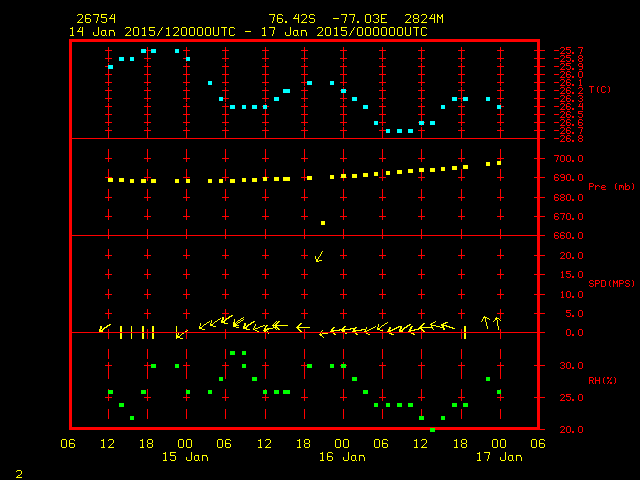Image resolution: width=640 pixels, height=480 pixels.
Task: Select the Pre (mb) axis label
Action: [x=611, y=187]
